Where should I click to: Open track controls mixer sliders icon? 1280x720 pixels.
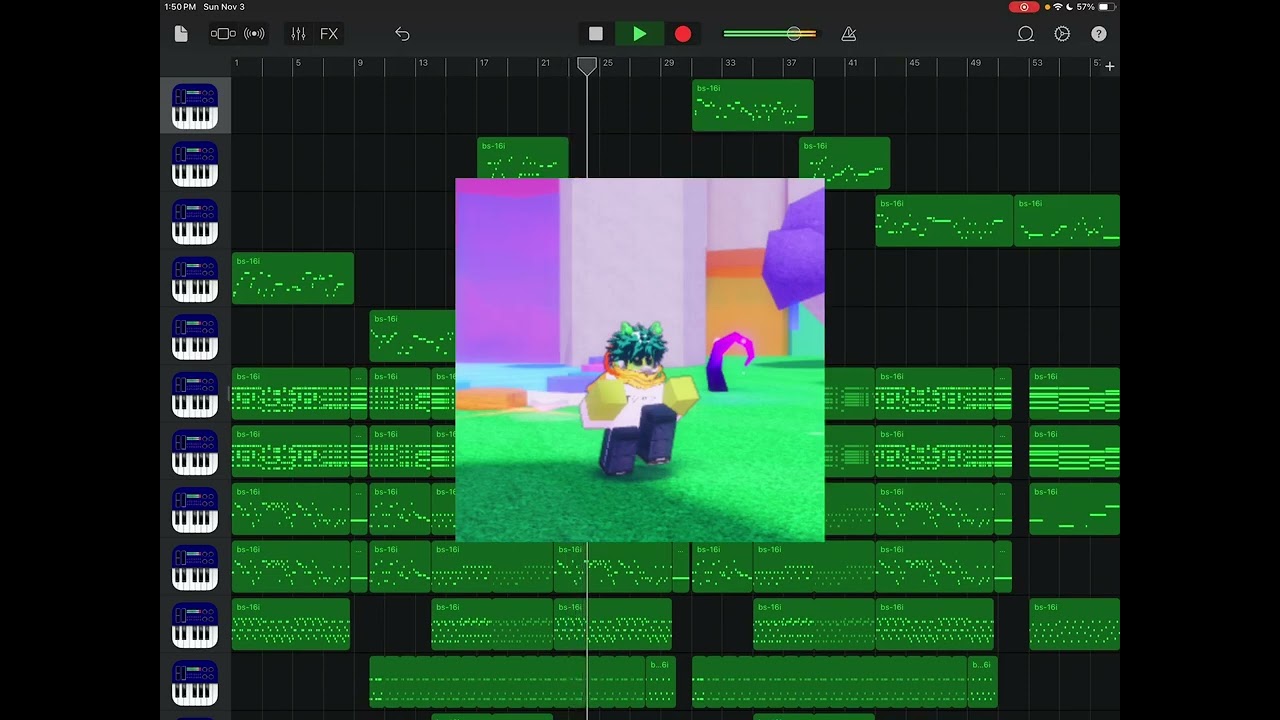(x=298, y=34)
